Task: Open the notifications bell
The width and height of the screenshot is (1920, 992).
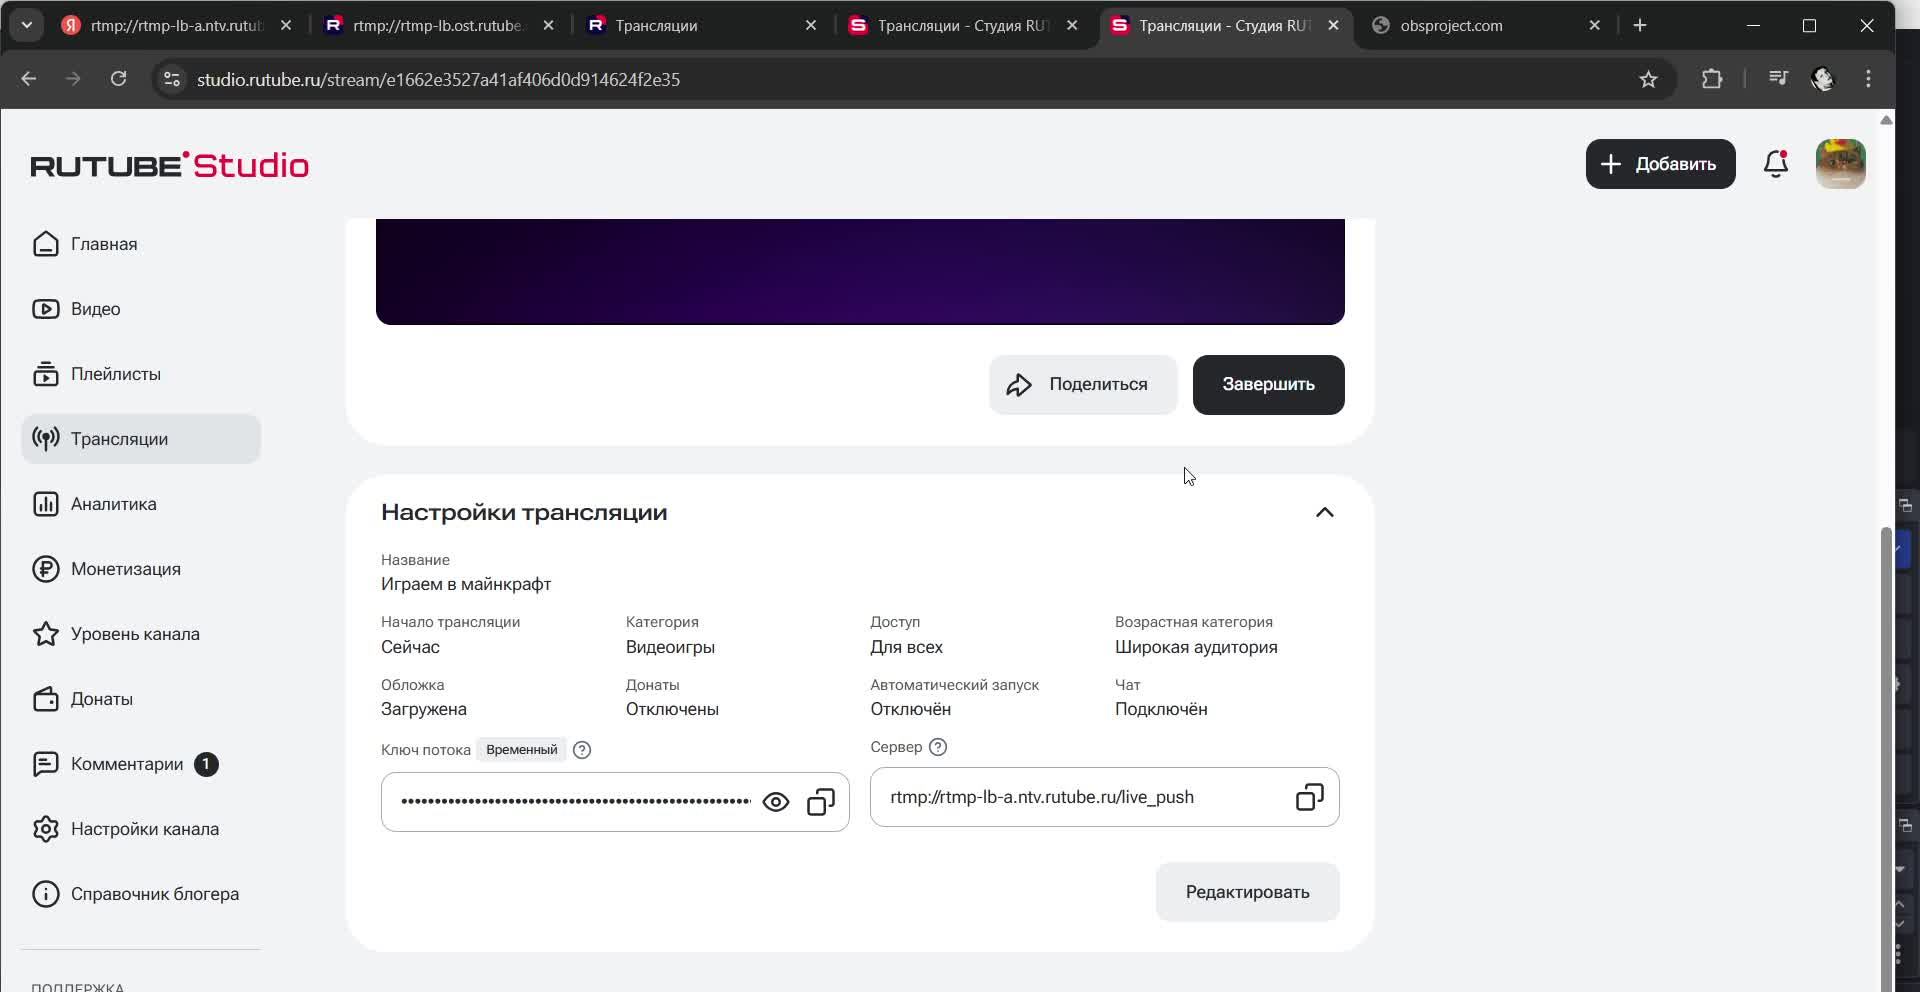Action: coord(1776,164)
